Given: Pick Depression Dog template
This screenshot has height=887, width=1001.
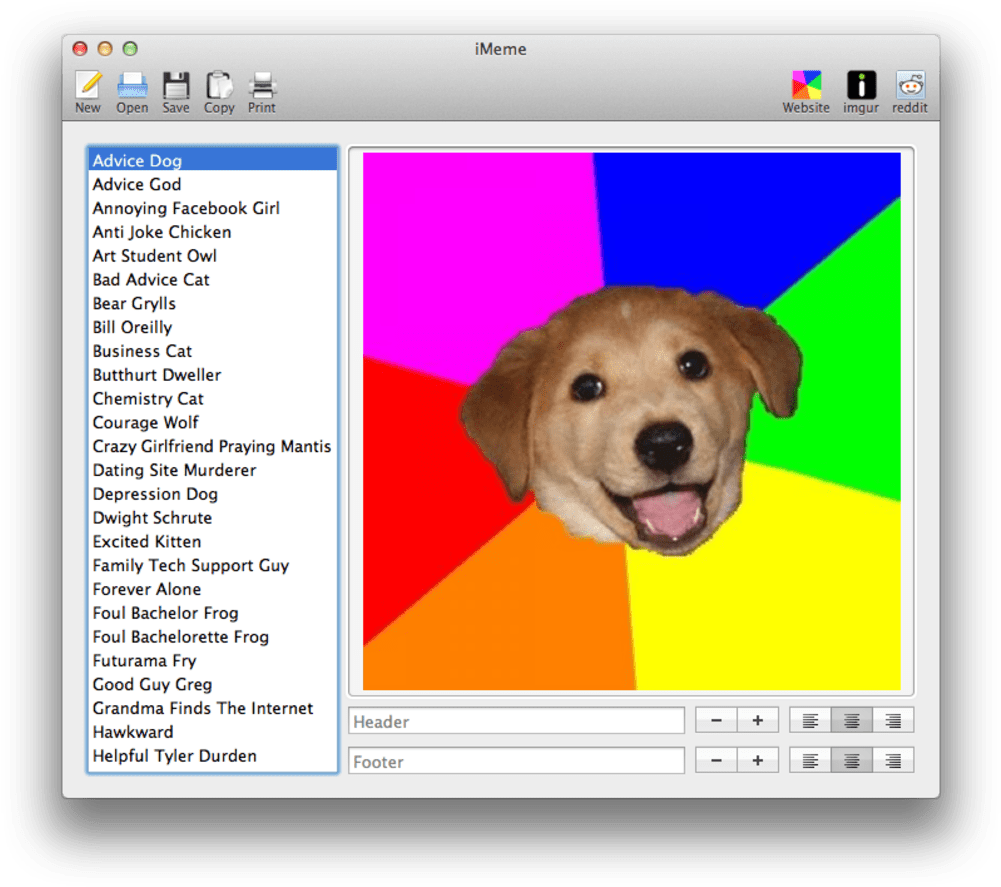Looking at the screenshot, I should [213, 494].
